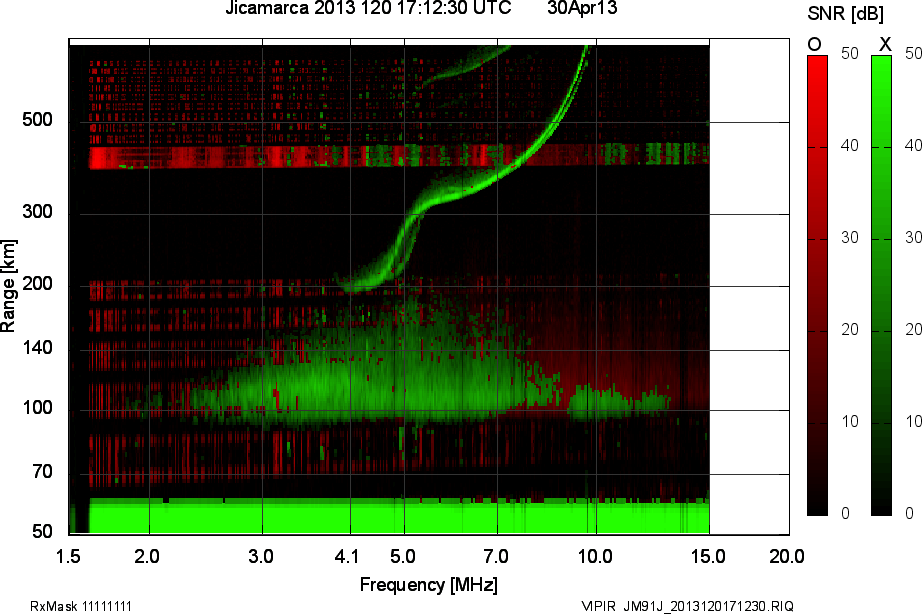Click the '15.0' frequency tick label
The width and height of the screenshot is (922, 614).
point(708,556)
